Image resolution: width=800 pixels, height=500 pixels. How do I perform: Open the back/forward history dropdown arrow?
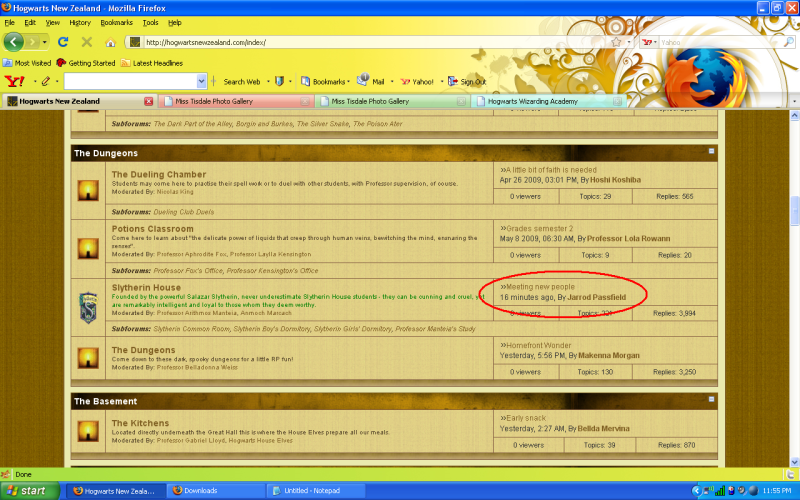coord(44,42)
